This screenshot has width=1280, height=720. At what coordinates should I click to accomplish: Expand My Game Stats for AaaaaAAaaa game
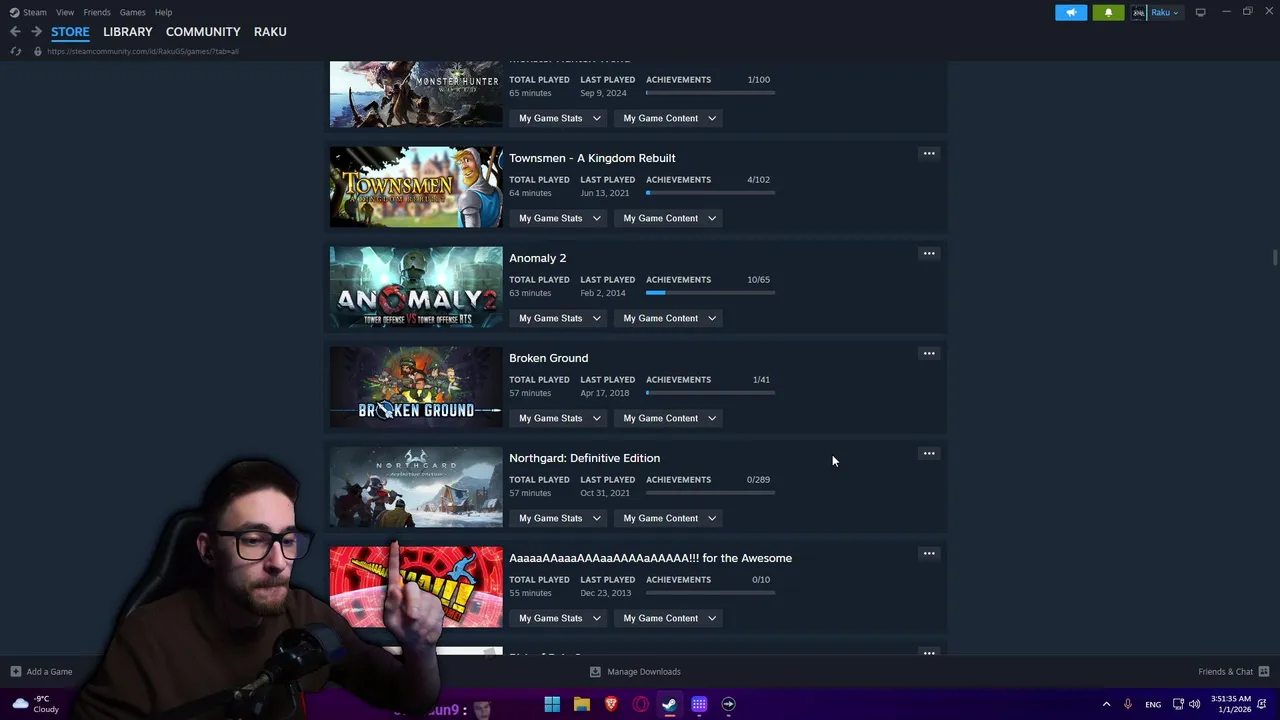559,618
